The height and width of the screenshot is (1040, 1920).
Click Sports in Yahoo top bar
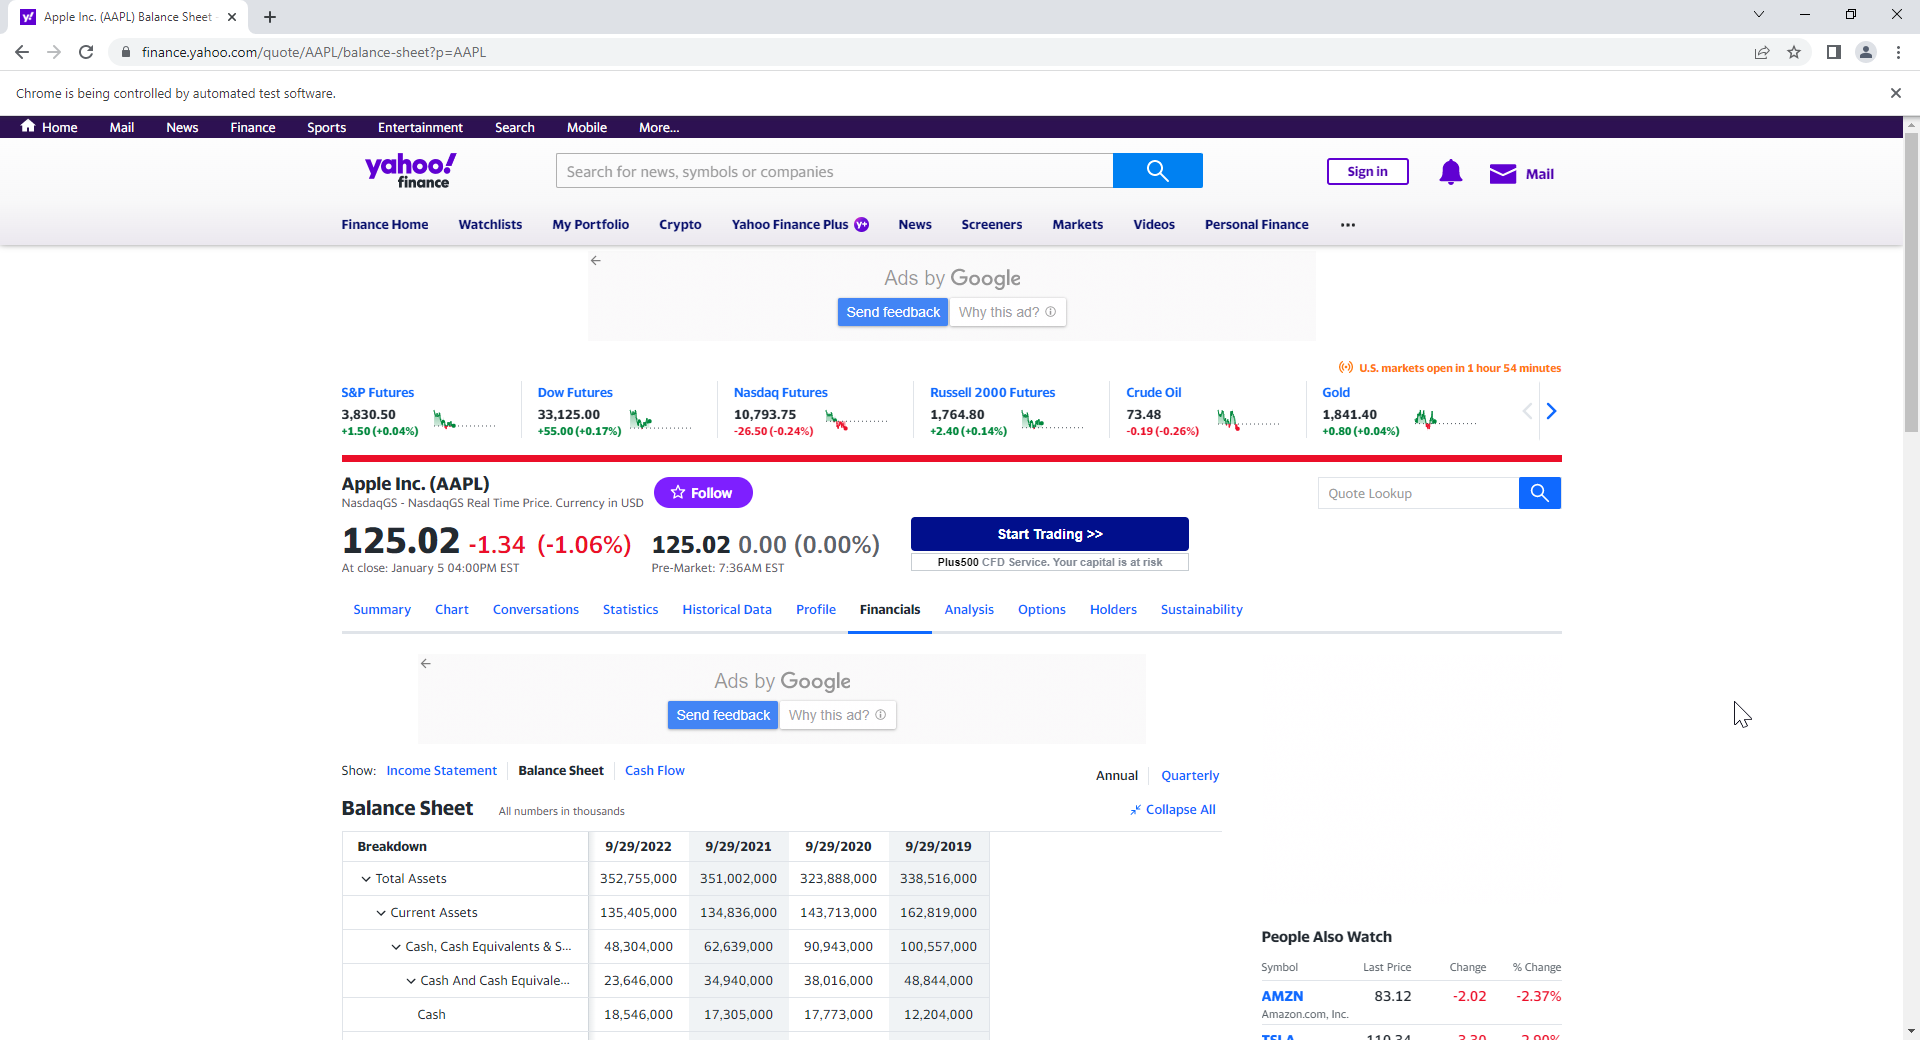326,127
